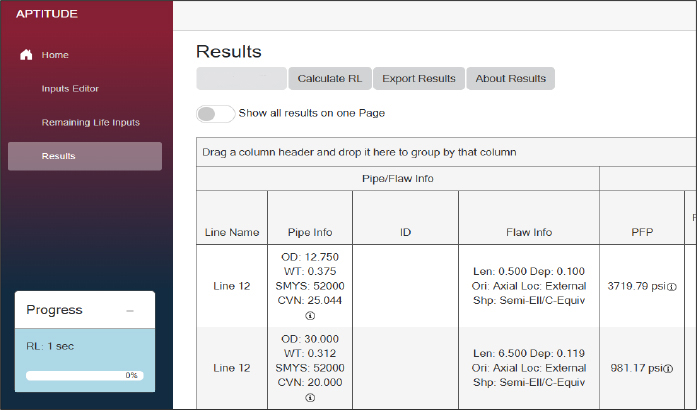This screenshot has width=697, height=410.
Task: Open Remaining Life Inputs page
Action: [90, 122]
